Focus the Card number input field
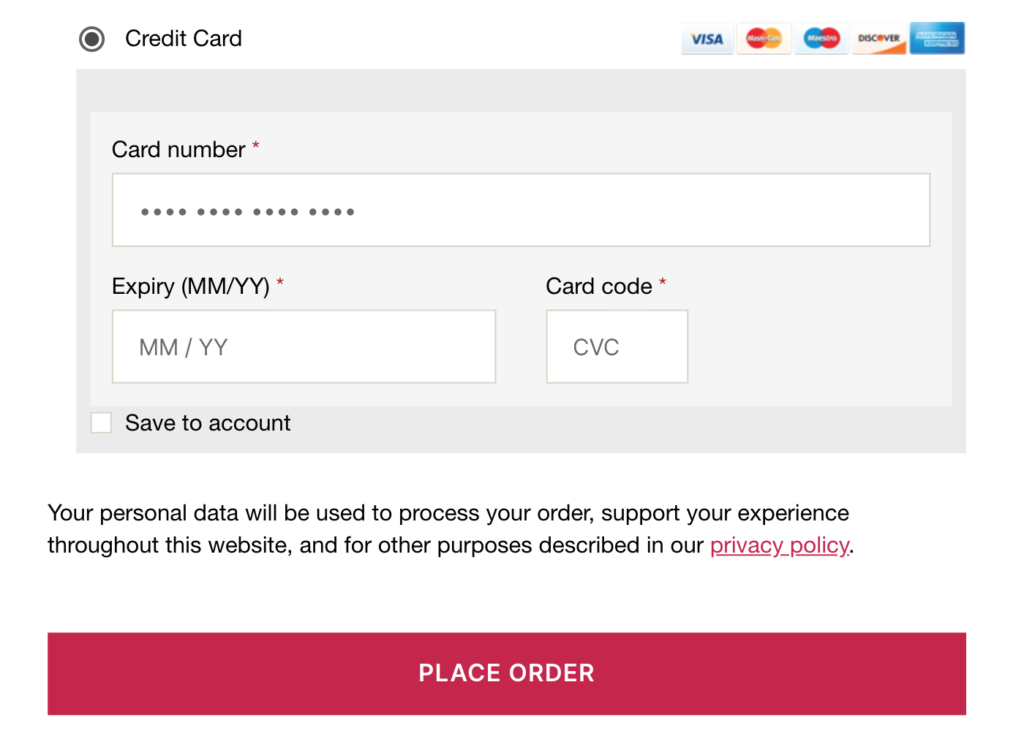1024x731 pixels. [x=520, y=210]
